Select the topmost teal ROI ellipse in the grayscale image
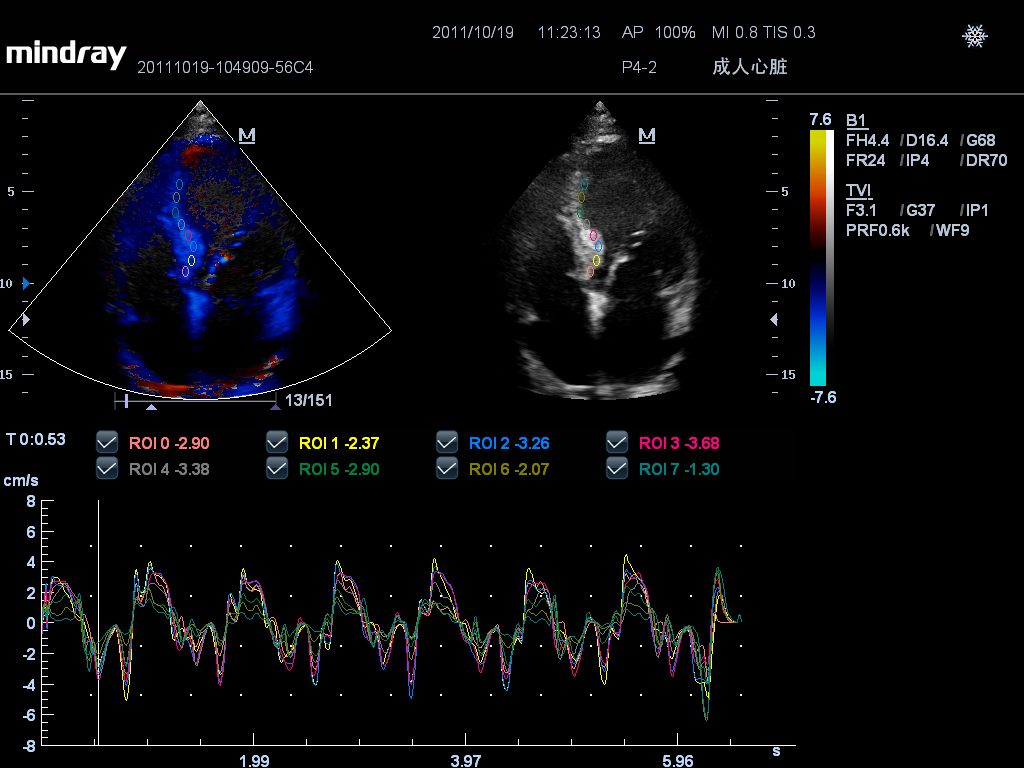 click(584, 185)
